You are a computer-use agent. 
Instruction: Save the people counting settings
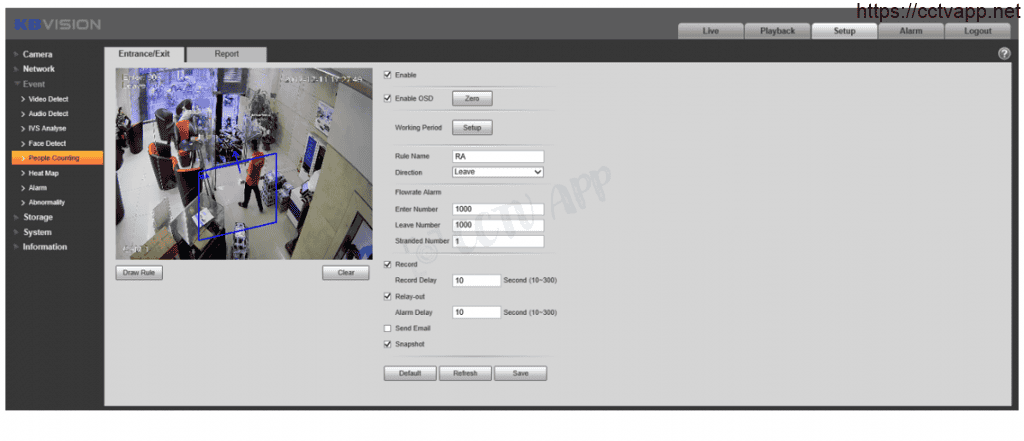tap(520, 373)
